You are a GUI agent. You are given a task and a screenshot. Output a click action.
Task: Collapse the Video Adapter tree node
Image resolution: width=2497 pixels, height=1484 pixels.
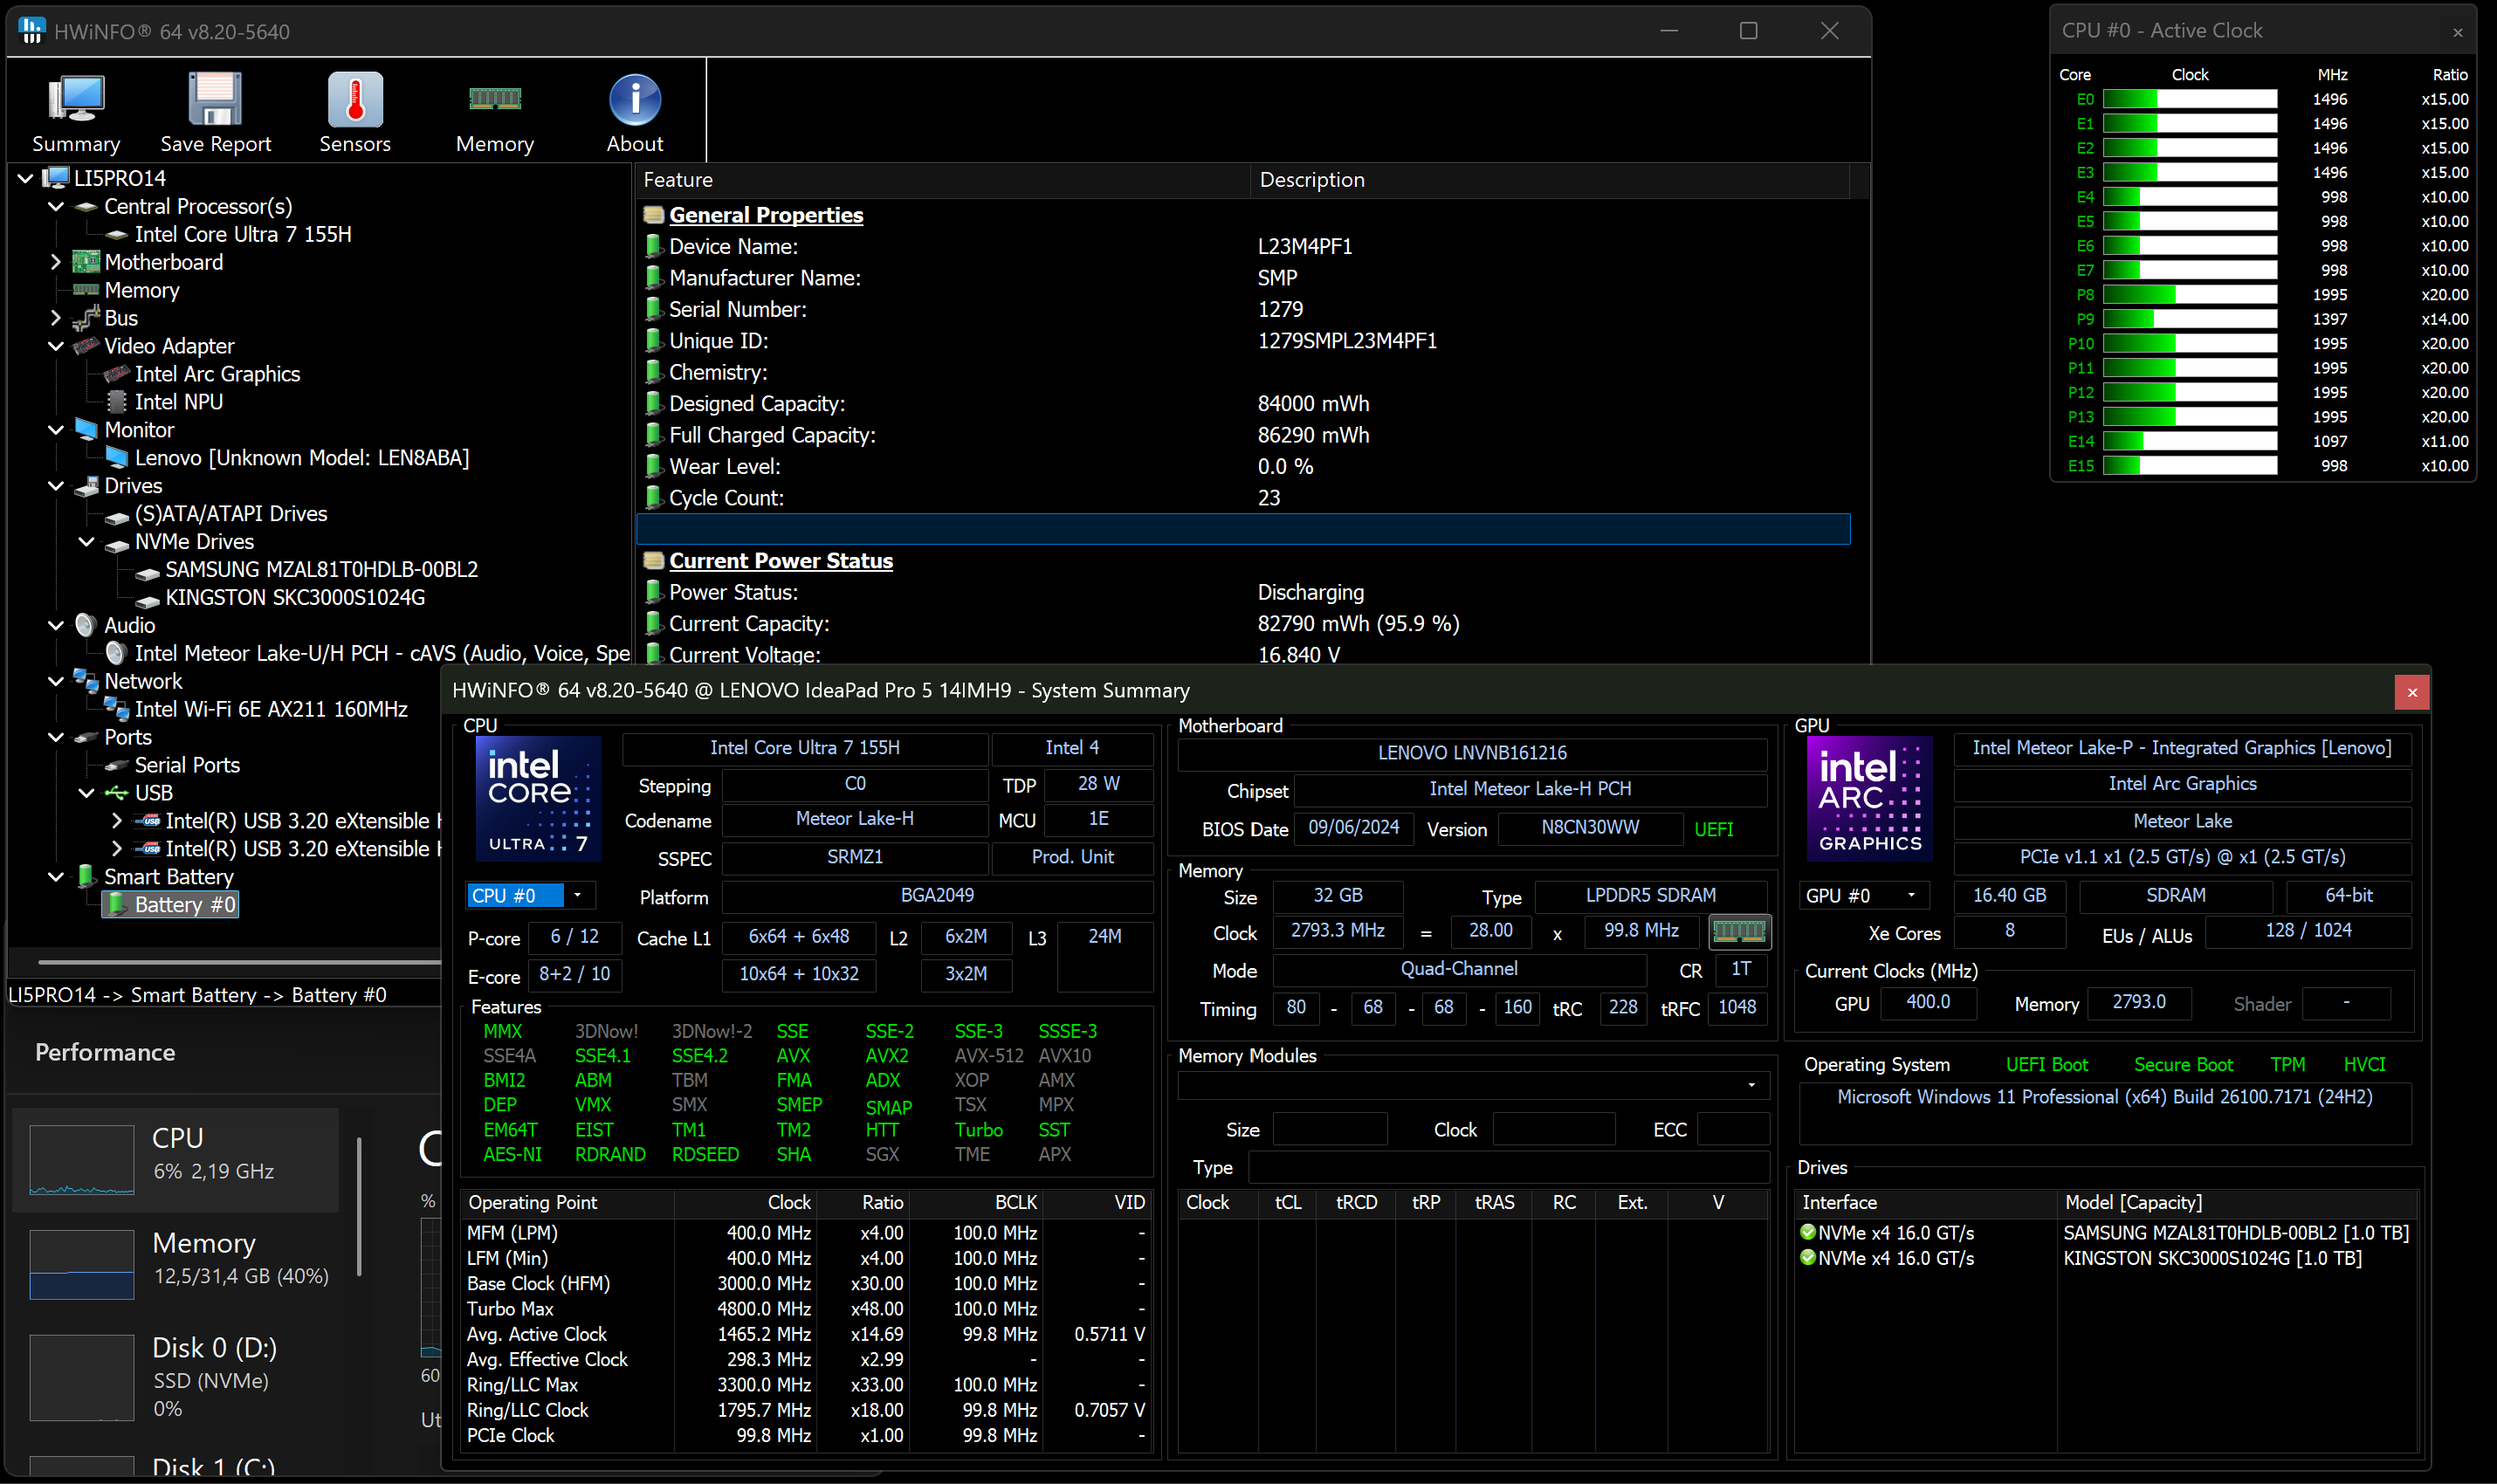(x=56, y=346)
